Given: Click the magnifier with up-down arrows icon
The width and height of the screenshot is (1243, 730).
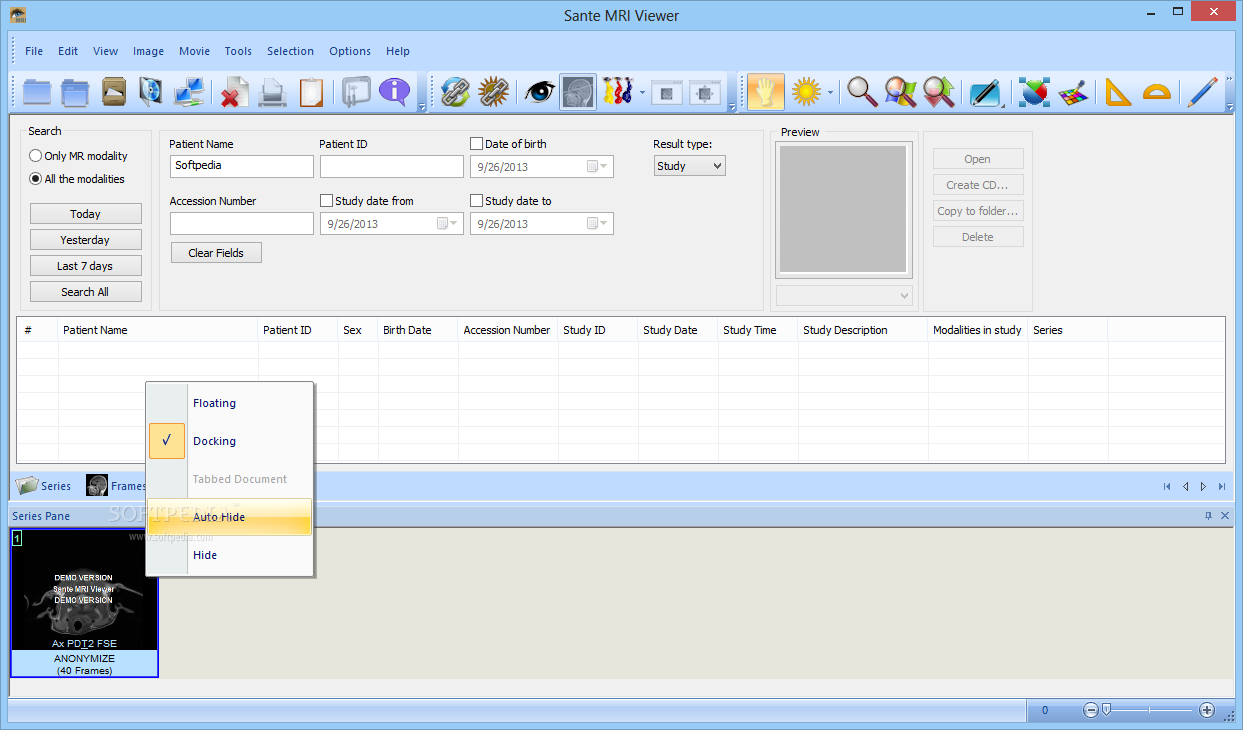Looking at the screenshot, I should point(939,92).
